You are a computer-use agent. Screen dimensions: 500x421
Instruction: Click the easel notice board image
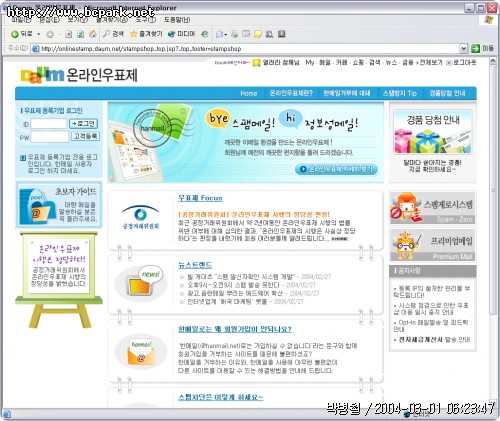(59, 279)
